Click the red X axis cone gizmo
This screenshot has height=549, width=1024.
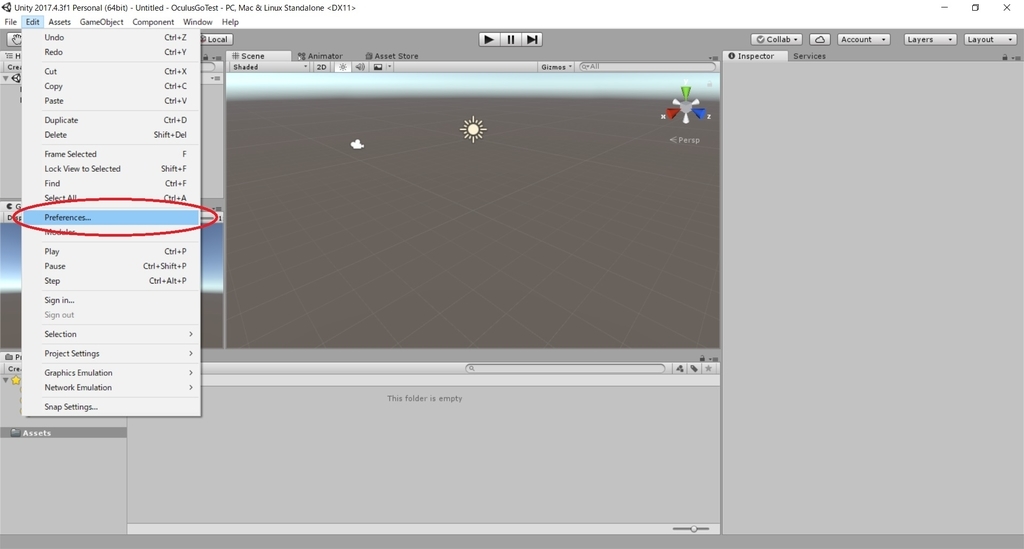pos(672,114)
